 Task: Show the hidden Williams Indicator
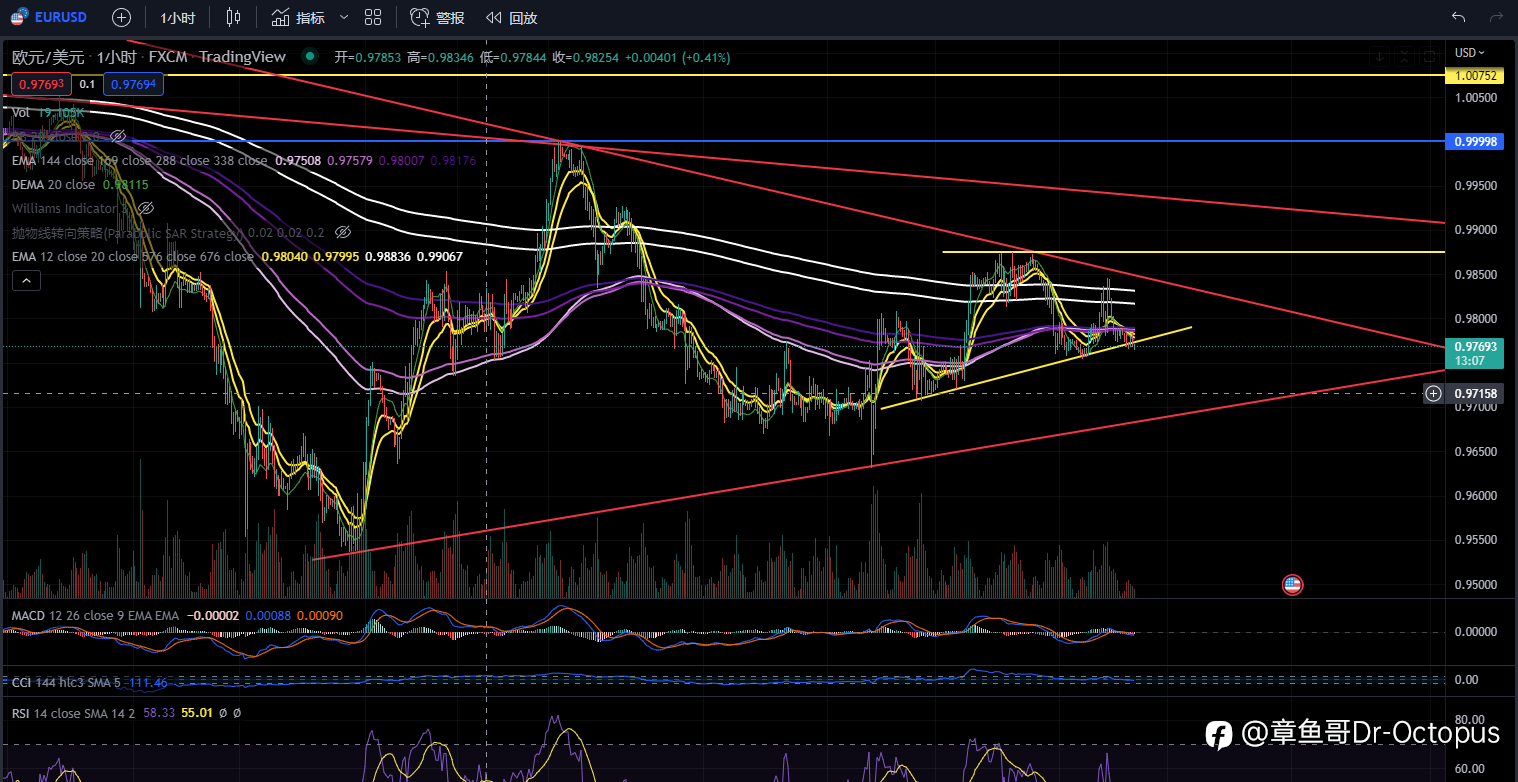[145, 208]
